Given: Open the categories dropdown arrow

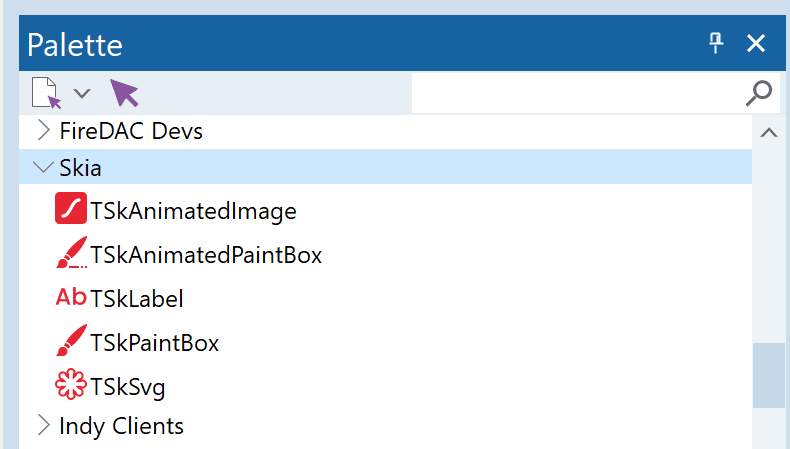Looking at the screenshot, I should click(82, 93).
